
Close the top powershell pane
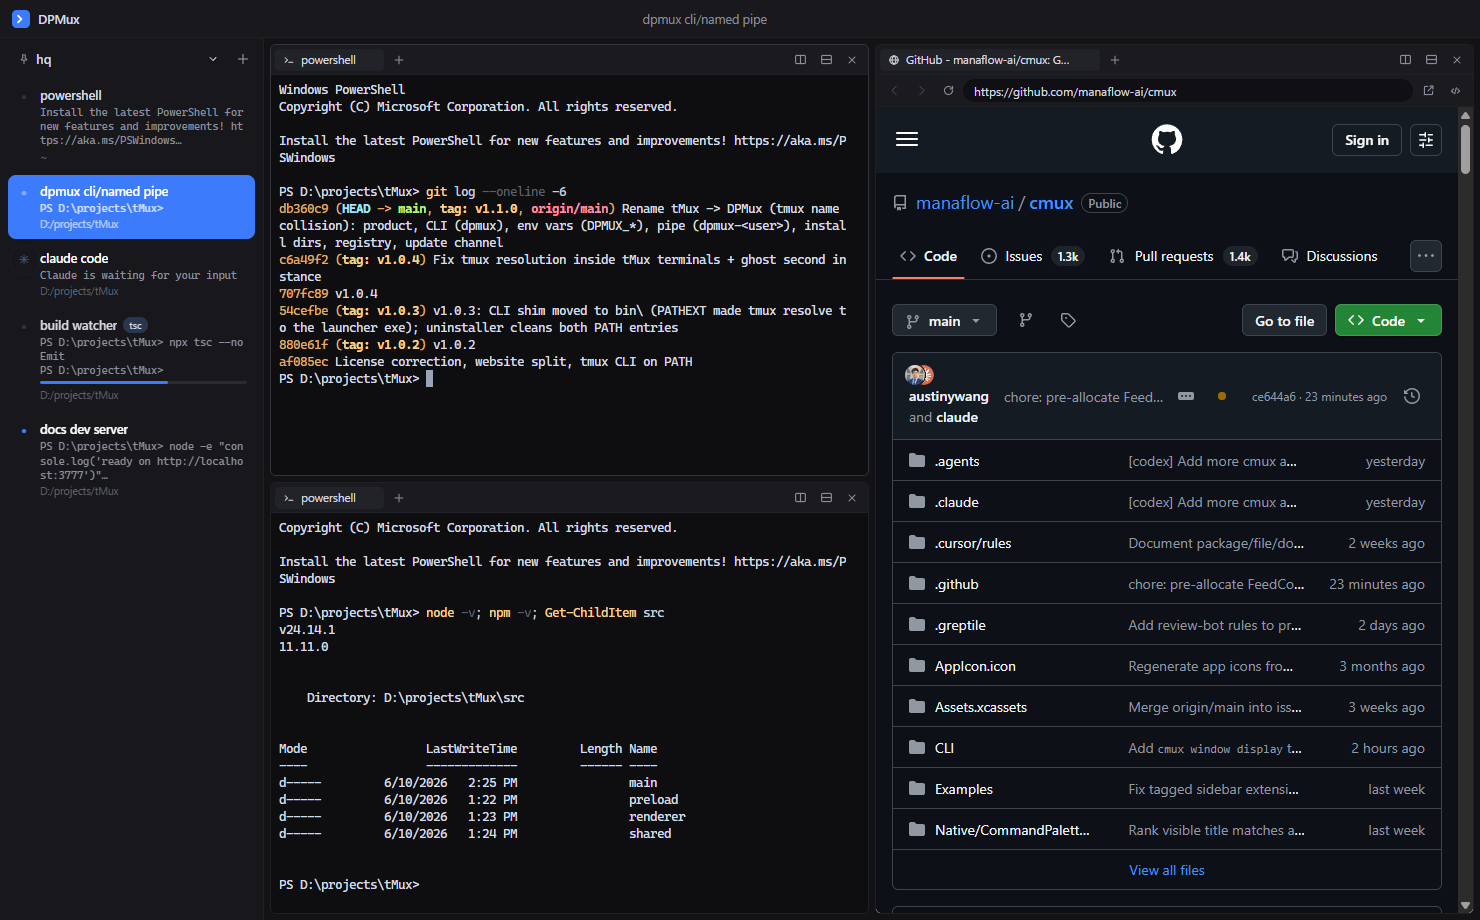click(852, 60)
